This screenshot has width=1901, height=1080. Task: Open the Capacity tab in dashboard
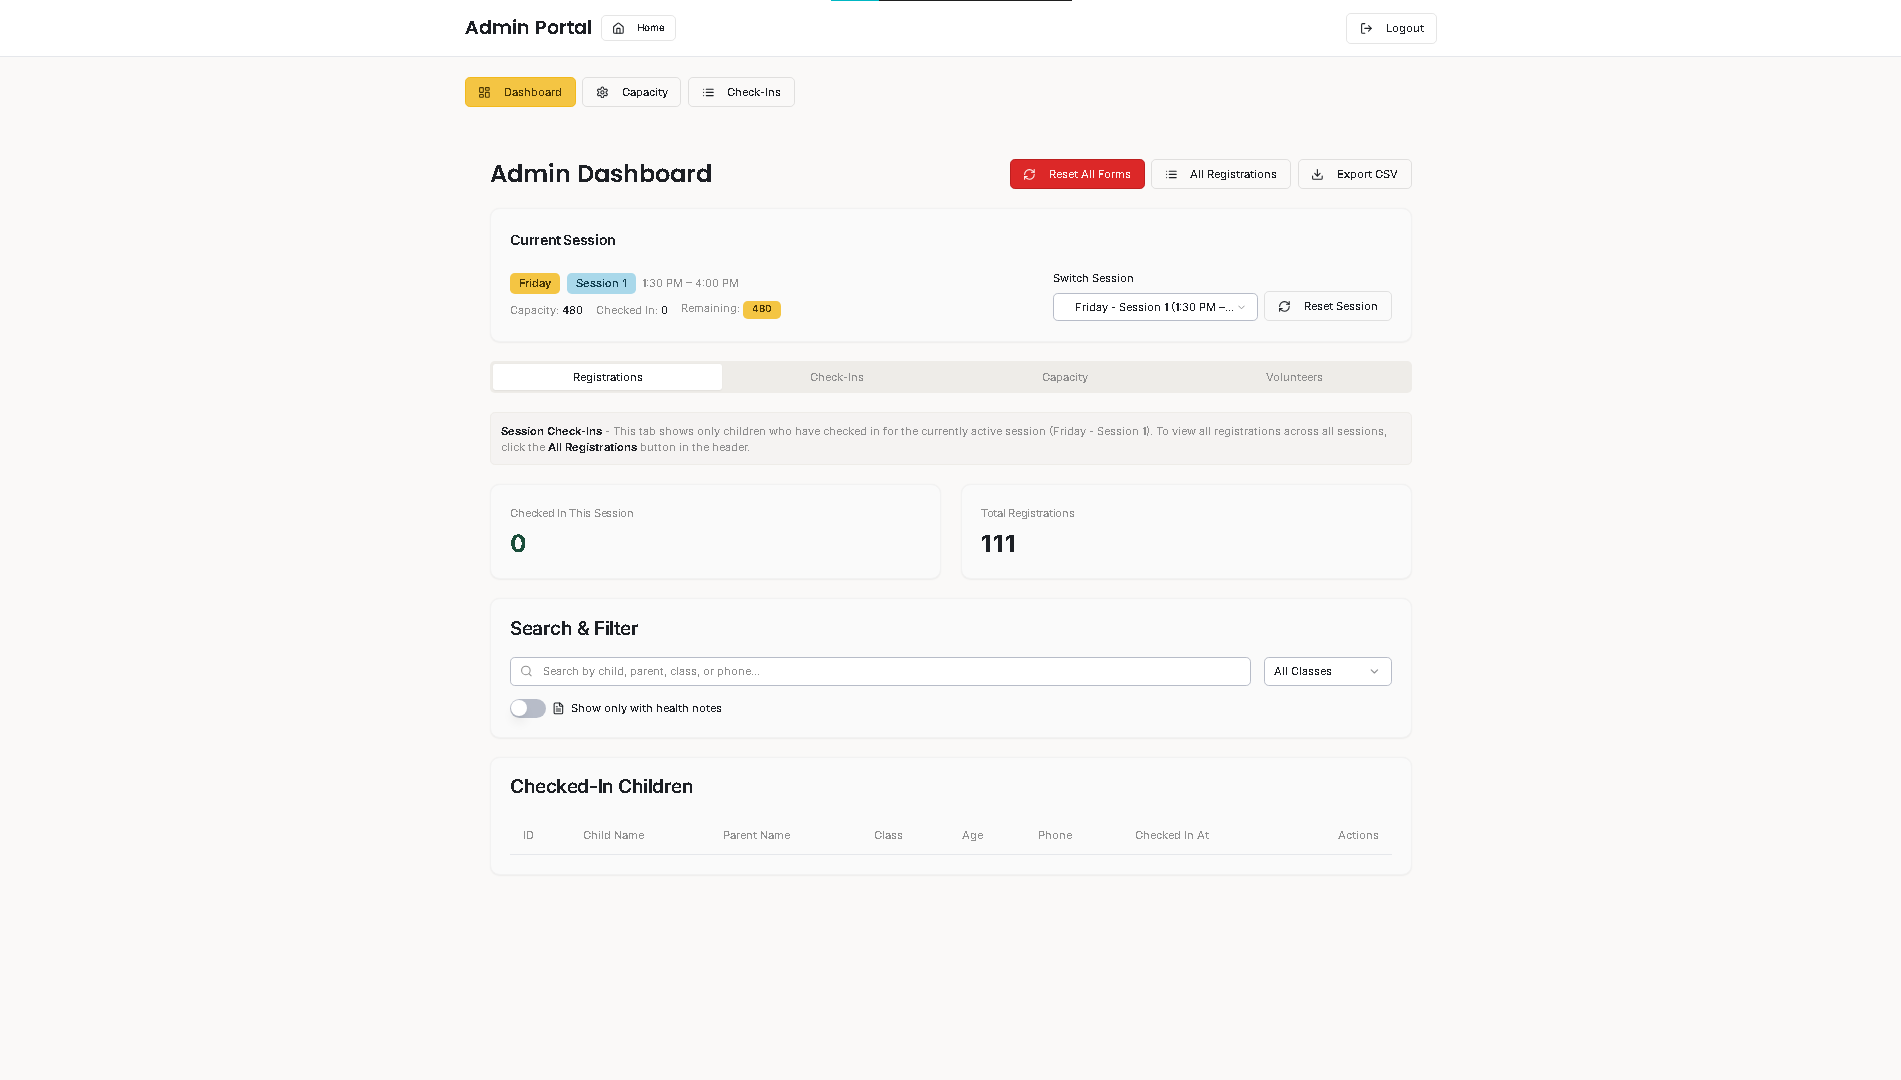pyautogui.click(x=1064, y=378)
